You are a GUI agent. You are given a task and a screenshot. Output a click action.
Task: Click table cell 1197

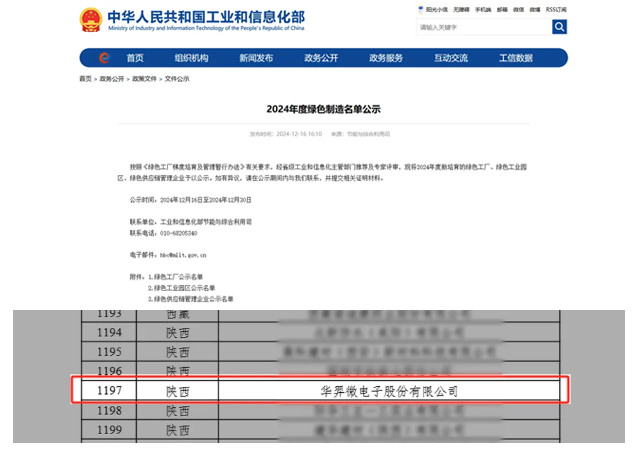point(109,391)
